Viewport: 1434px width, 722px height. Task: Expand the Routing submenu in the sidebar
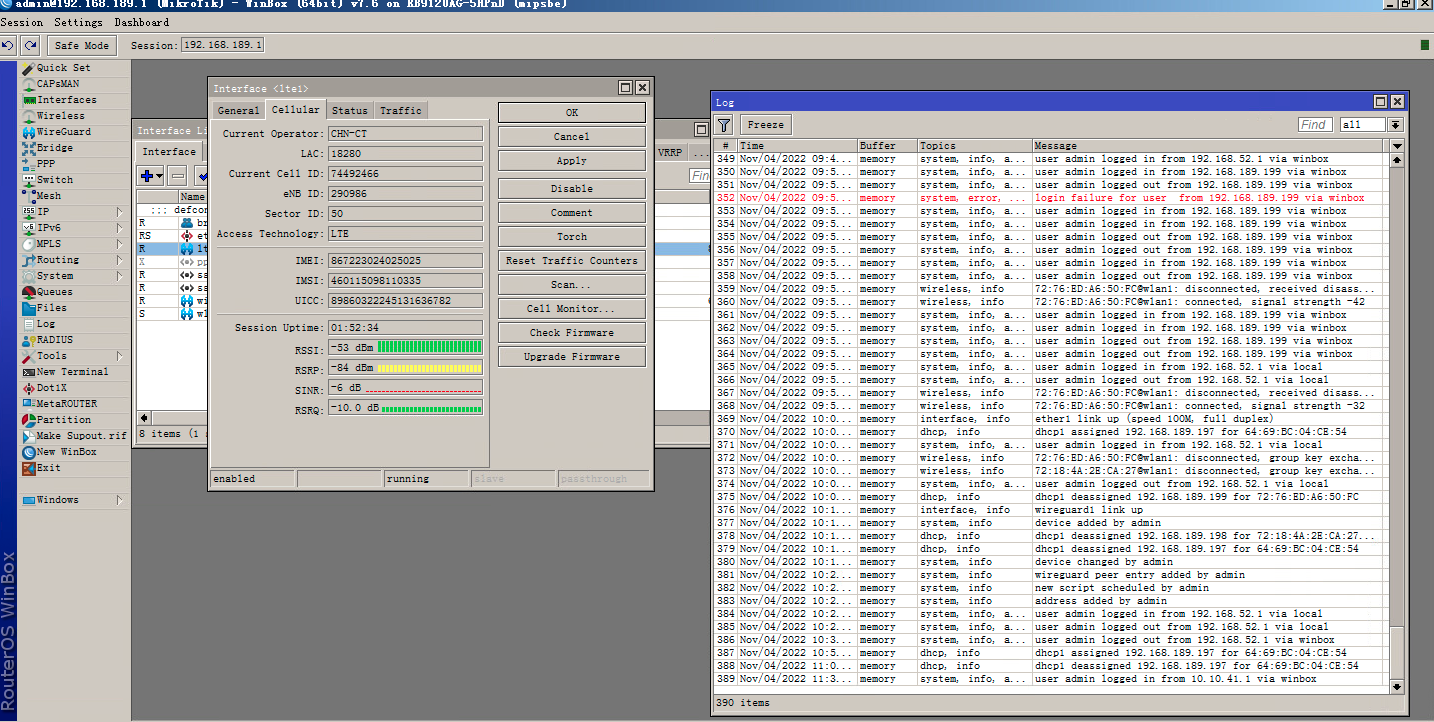120,260
